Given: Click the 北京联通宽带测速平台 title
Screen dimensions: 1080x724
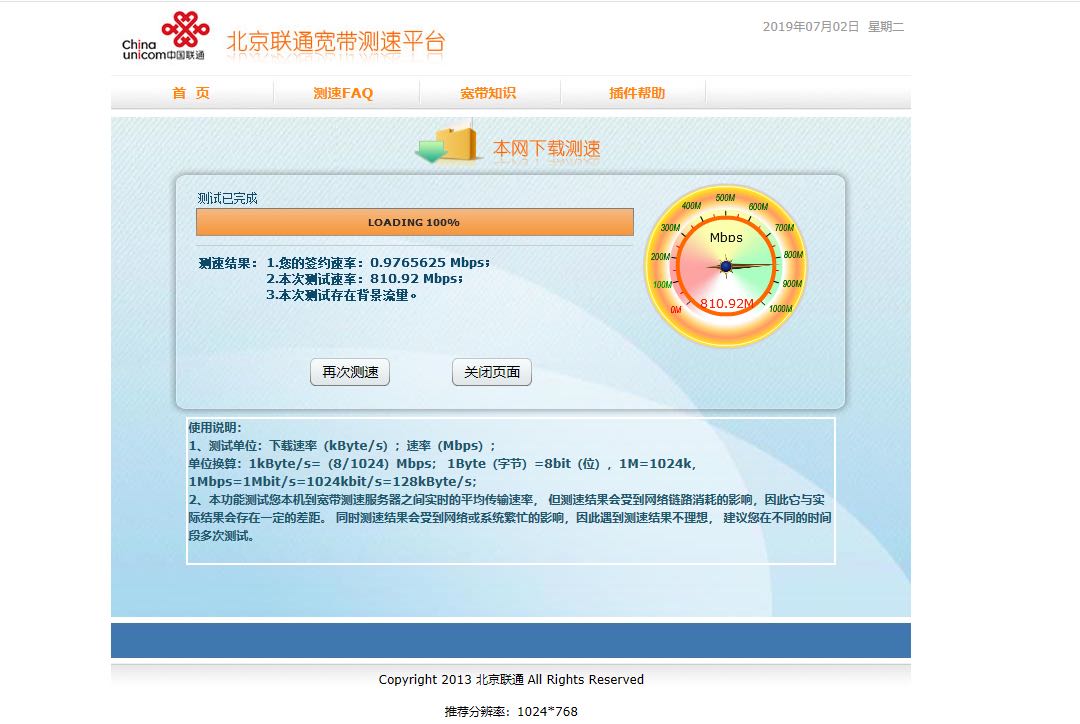Looking at the screenshot, I should [x=335, y=42].
